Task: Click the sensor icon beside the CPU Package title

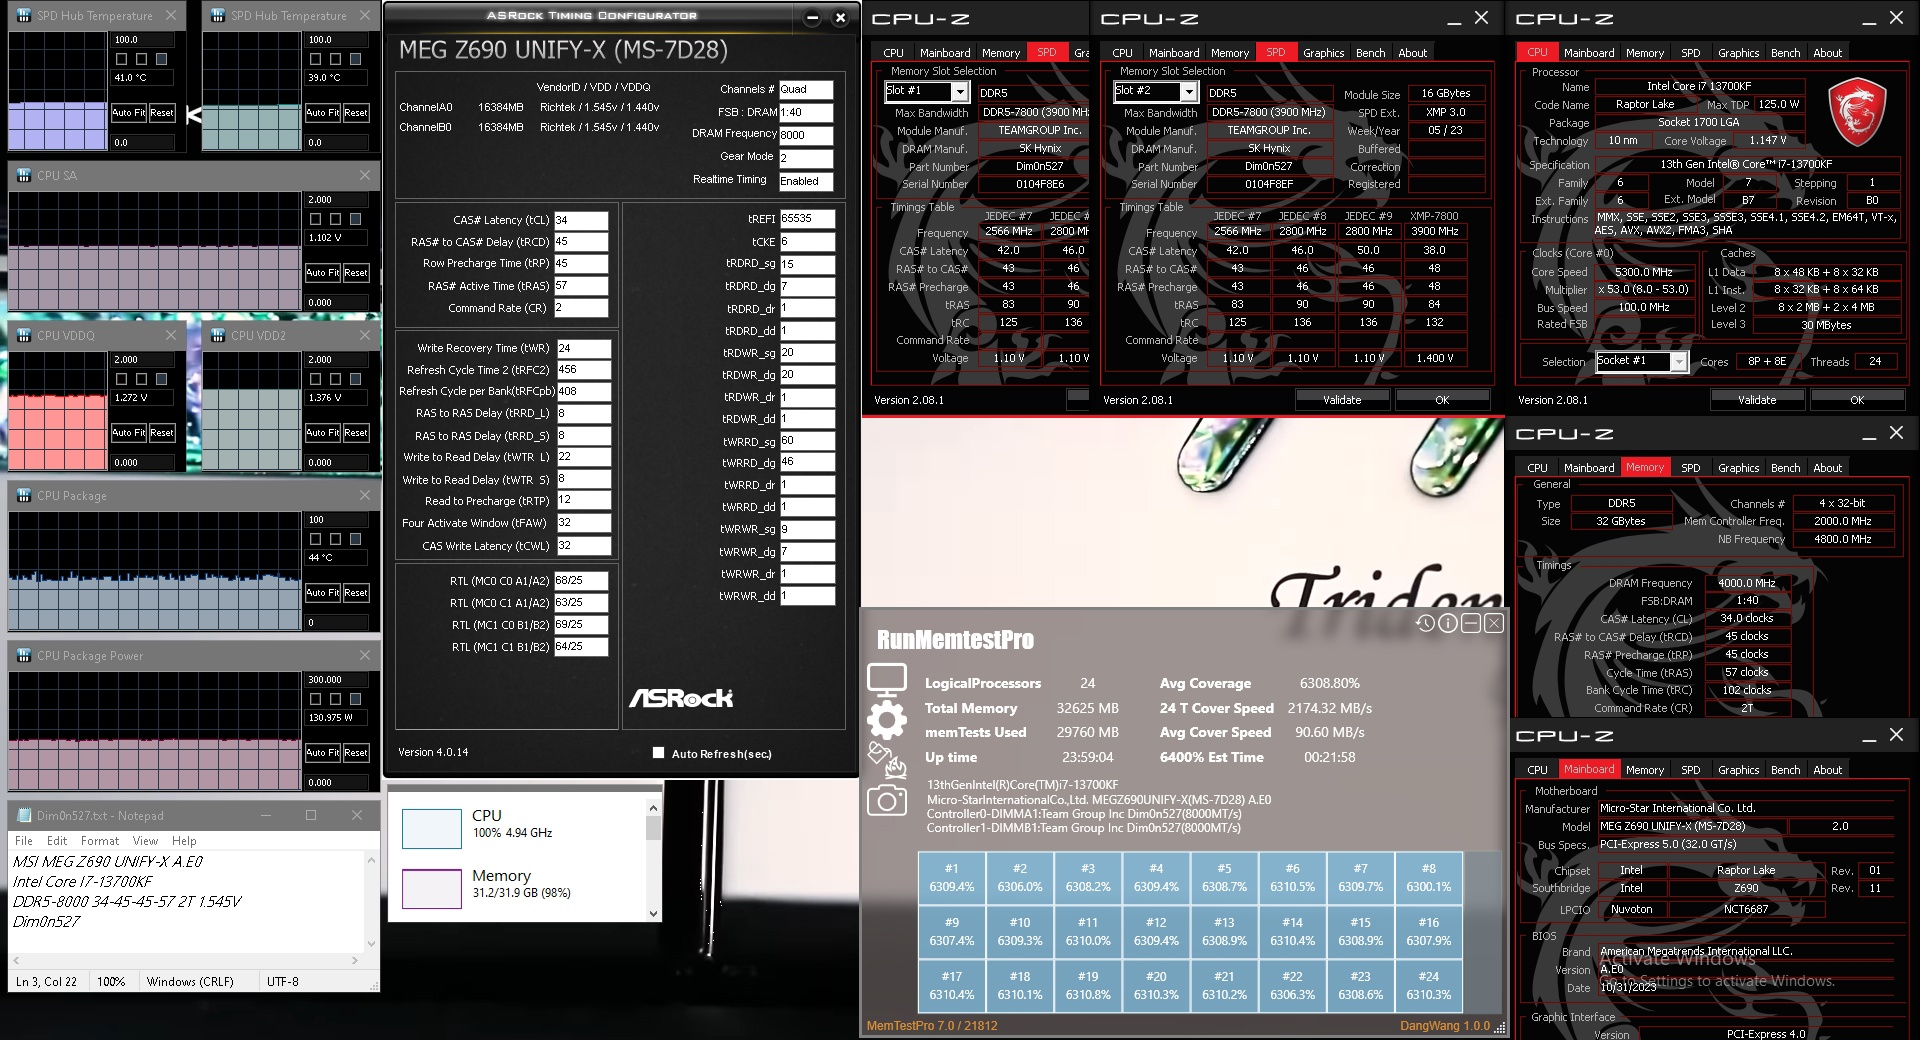Action: [24, 495]
